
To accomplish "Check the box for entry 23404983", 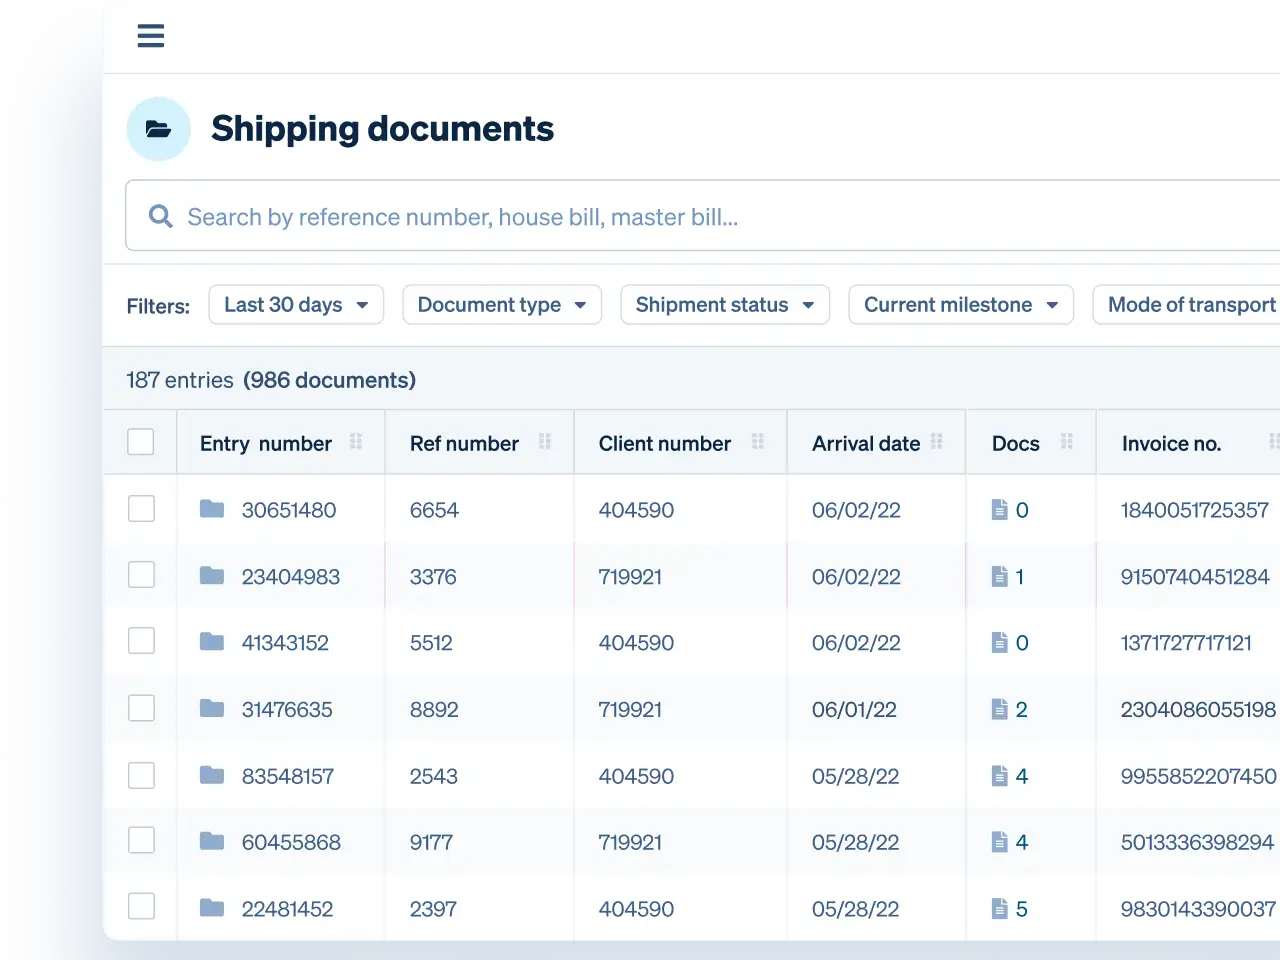I will click(x=141, y=575).
